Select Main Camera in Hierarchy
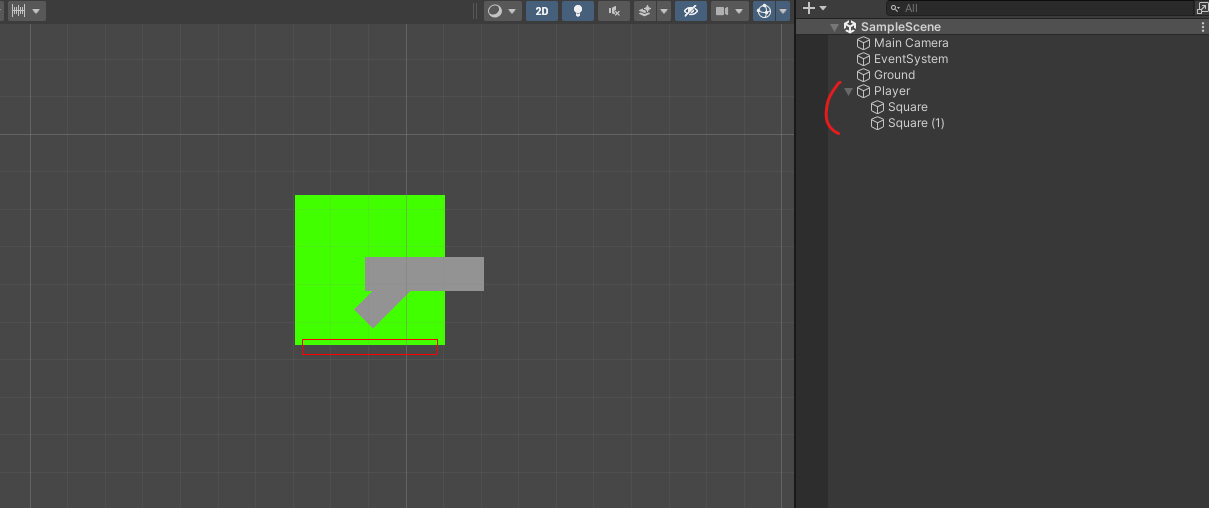The width and height of the screenshot is (1209, 508). [911, 43]
